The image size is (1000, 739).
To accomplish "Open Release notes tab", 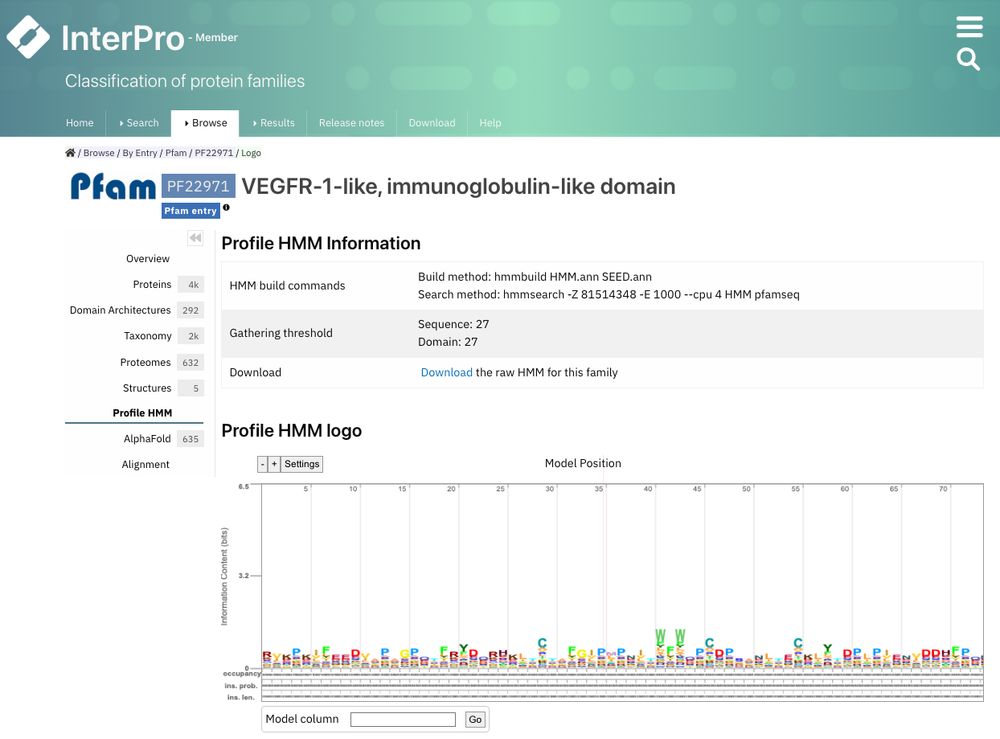I will tap(351, 122).
